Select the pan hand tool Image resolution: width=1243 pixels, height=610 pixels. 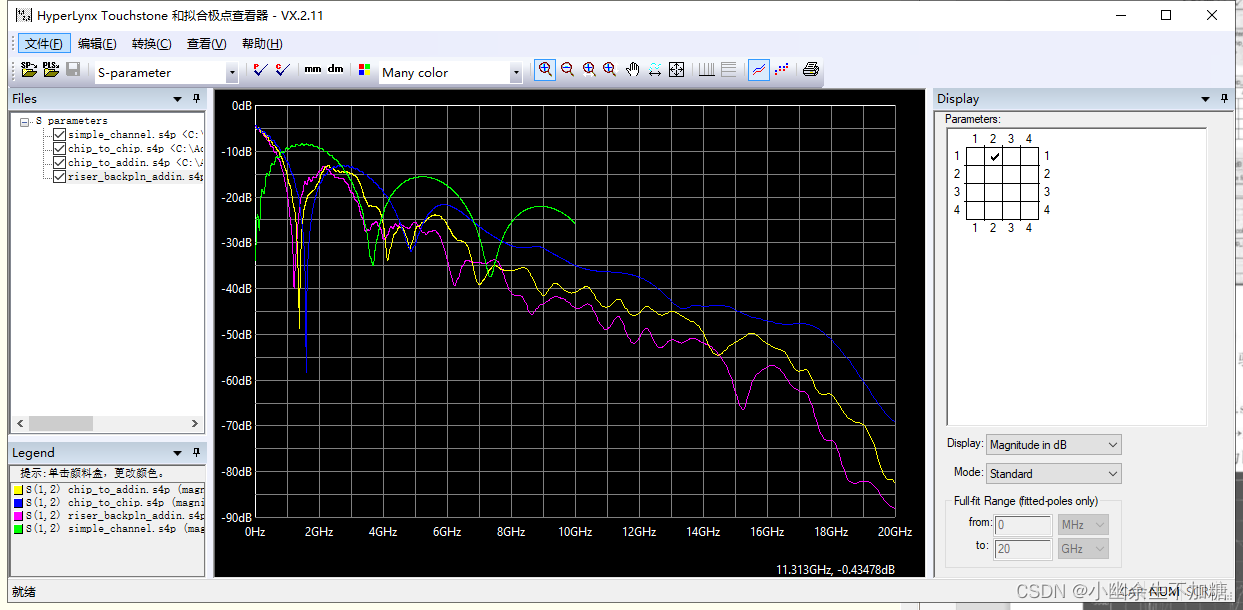[633, 70]
